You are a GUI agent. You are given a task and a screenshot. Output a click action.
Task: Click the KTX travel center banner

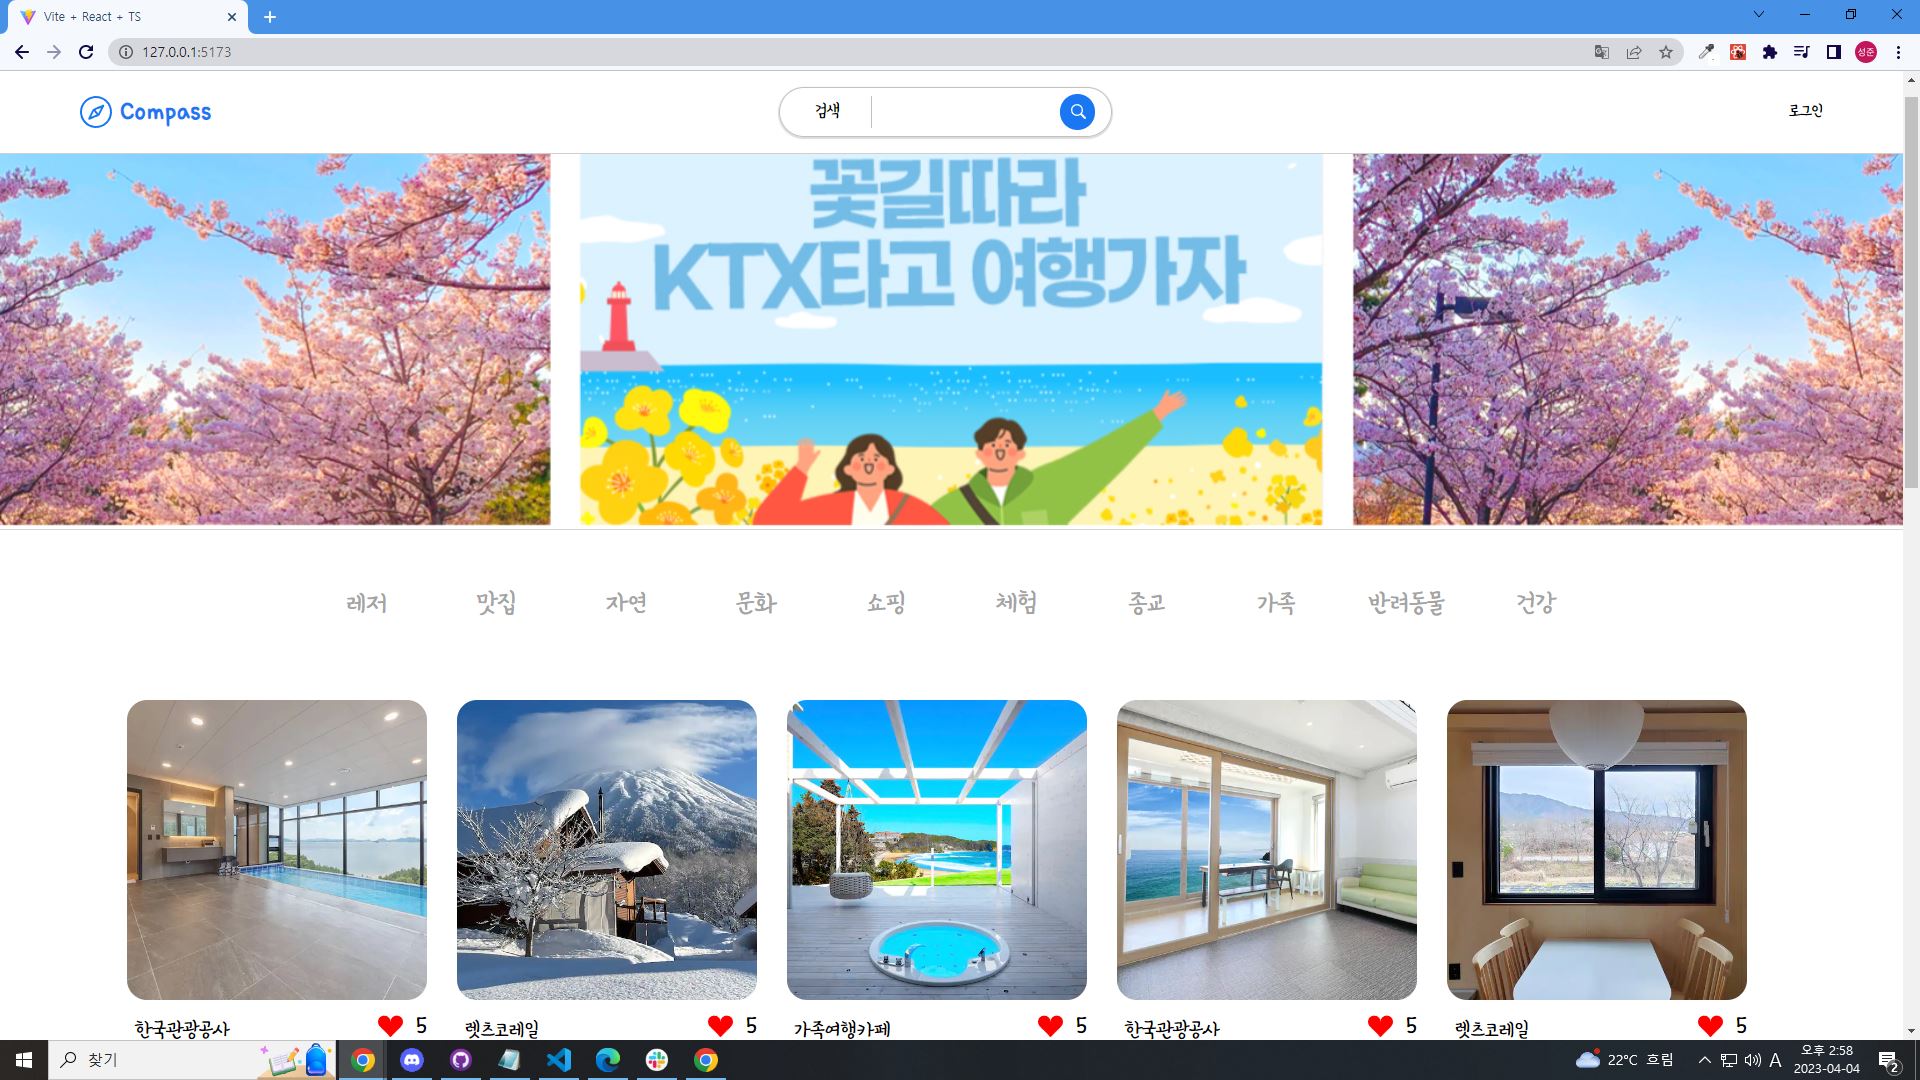coord(951,339)
